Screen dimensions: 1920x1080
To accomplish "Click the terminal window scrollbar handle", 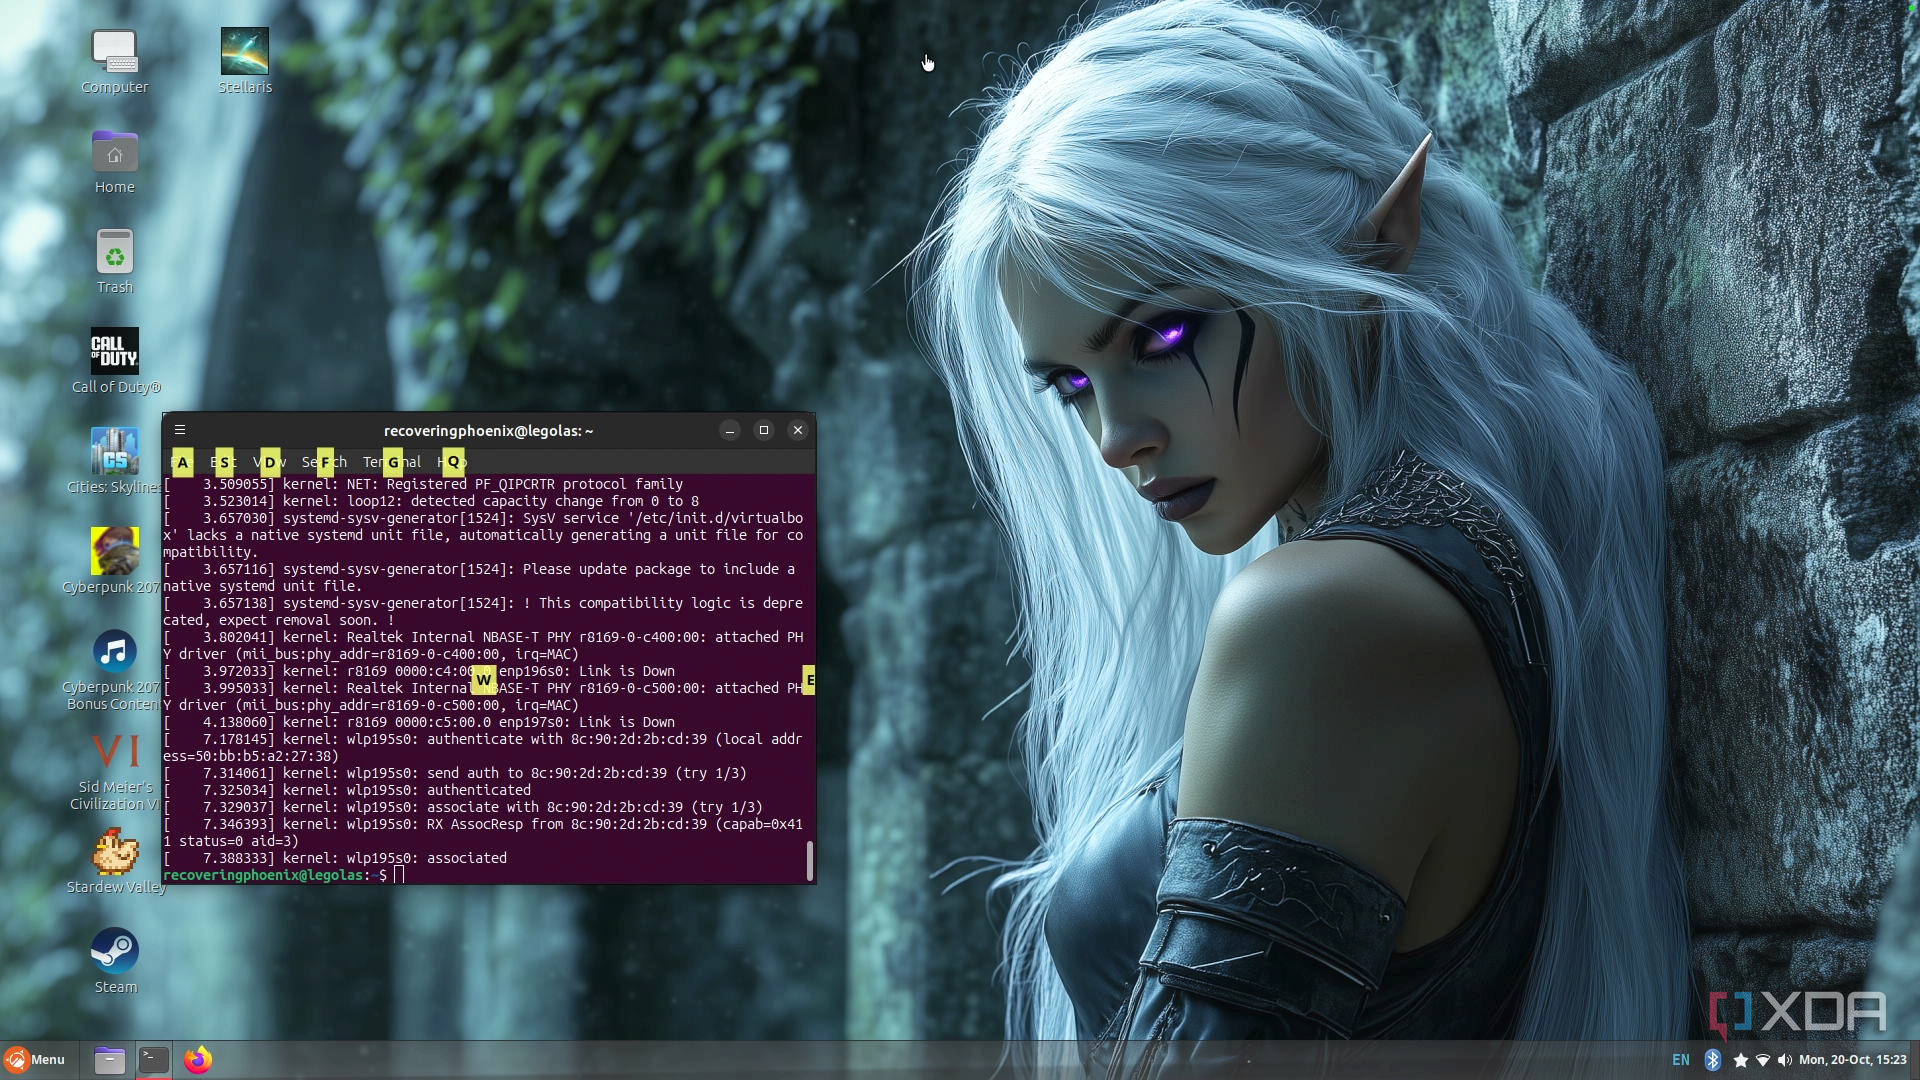I will tap(809, 861).
